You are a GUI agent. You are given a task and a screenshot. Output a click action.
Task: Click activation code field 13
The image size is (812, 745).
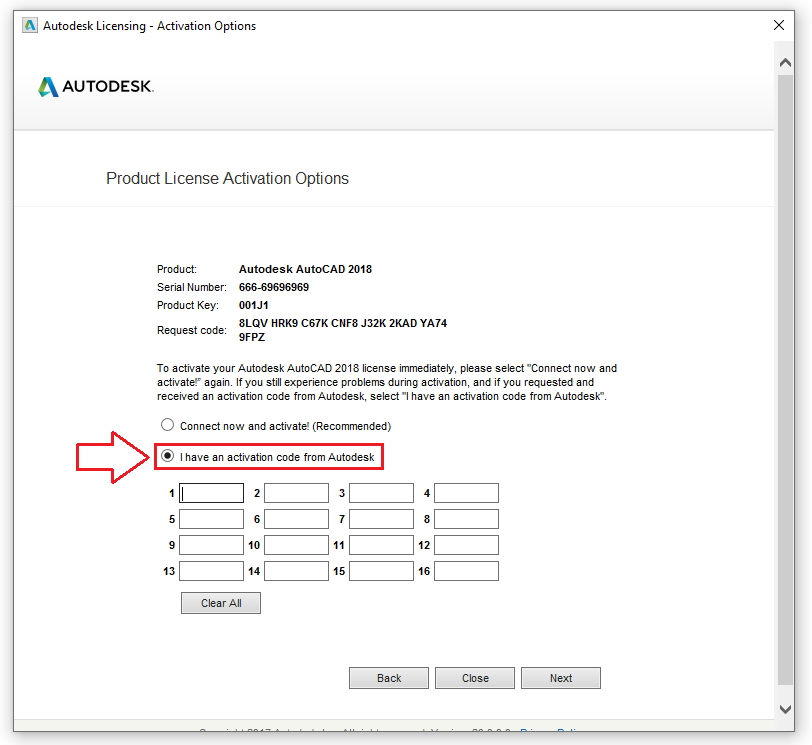211,571
